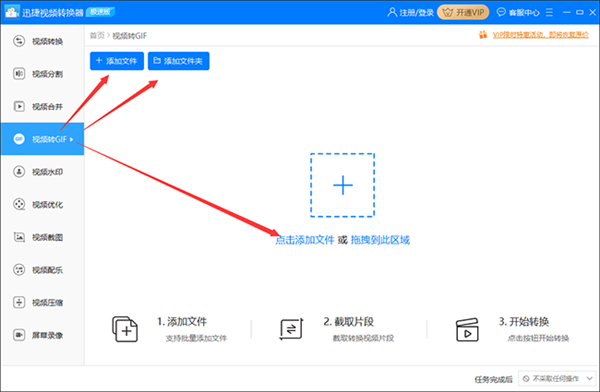Screen dimensions: 600x392
Task: Maximize the window
Action: (580, 13)
